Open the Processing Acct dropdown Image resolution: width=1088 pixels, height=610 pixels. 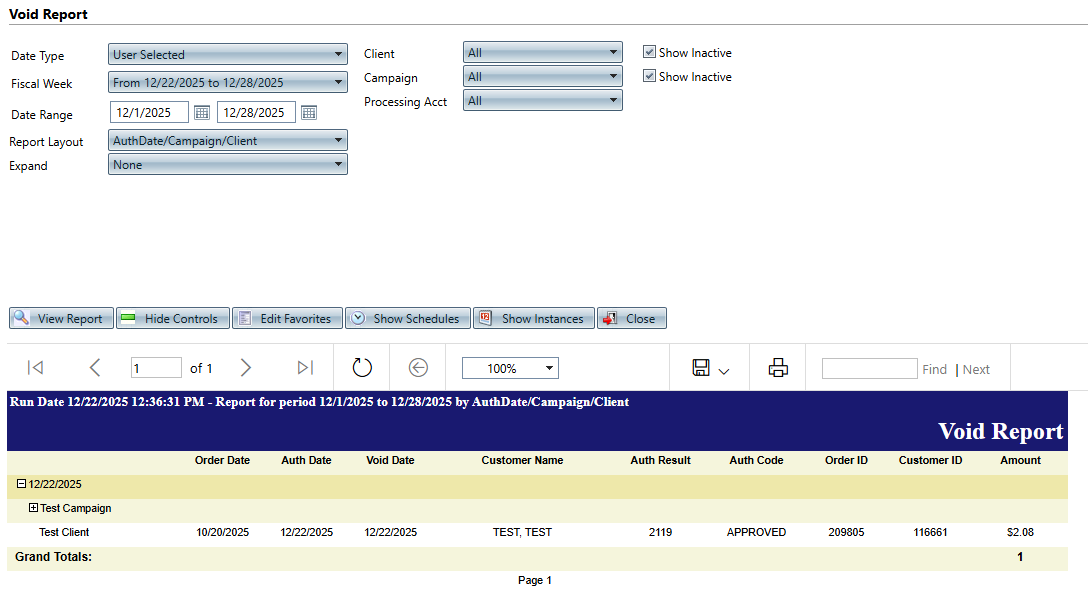pyautogui.click(x=542, y=101)
